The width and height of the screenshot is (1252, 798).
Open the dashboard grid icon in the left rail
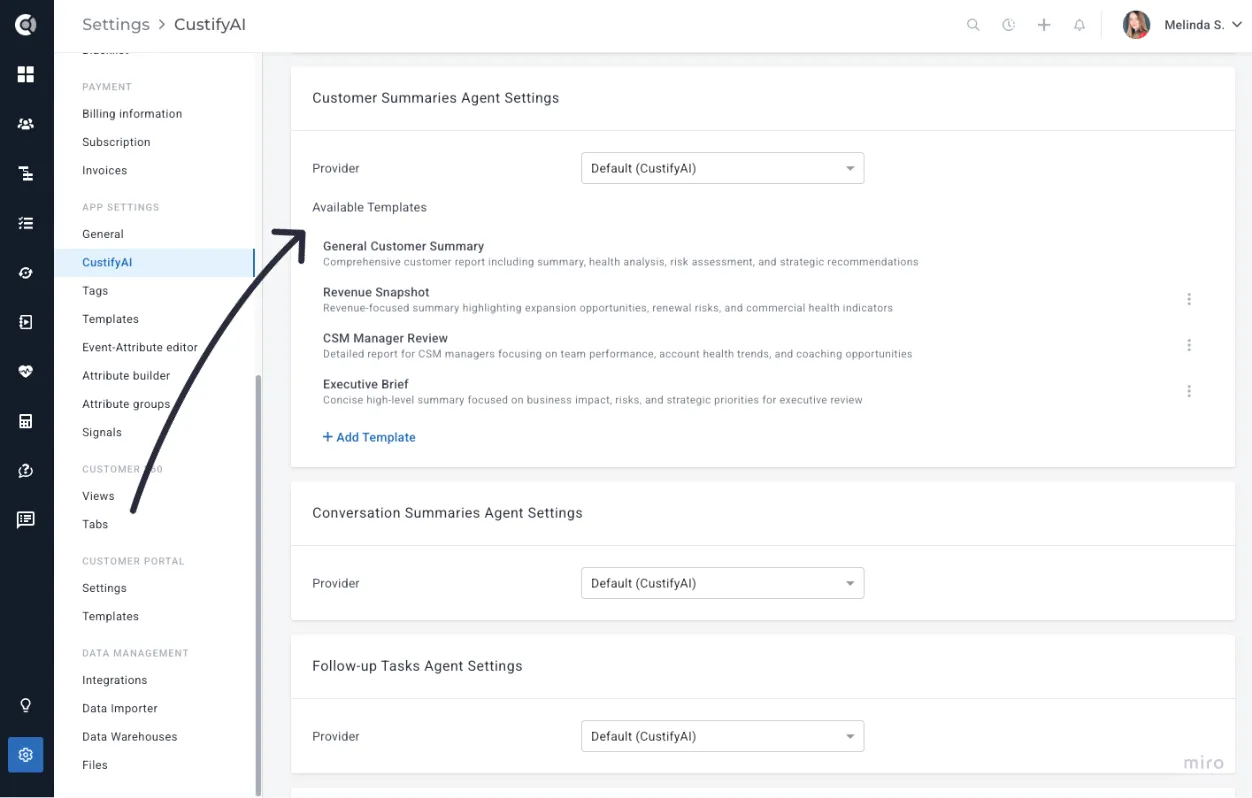[x=26, y=74]
